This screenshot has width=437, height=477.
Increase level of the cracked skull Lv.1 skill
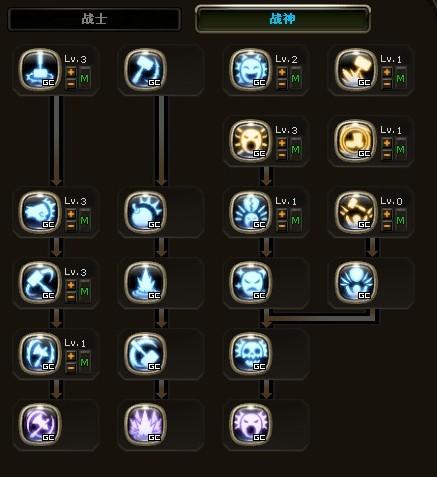pyautogui.click(x=282, y=214)
